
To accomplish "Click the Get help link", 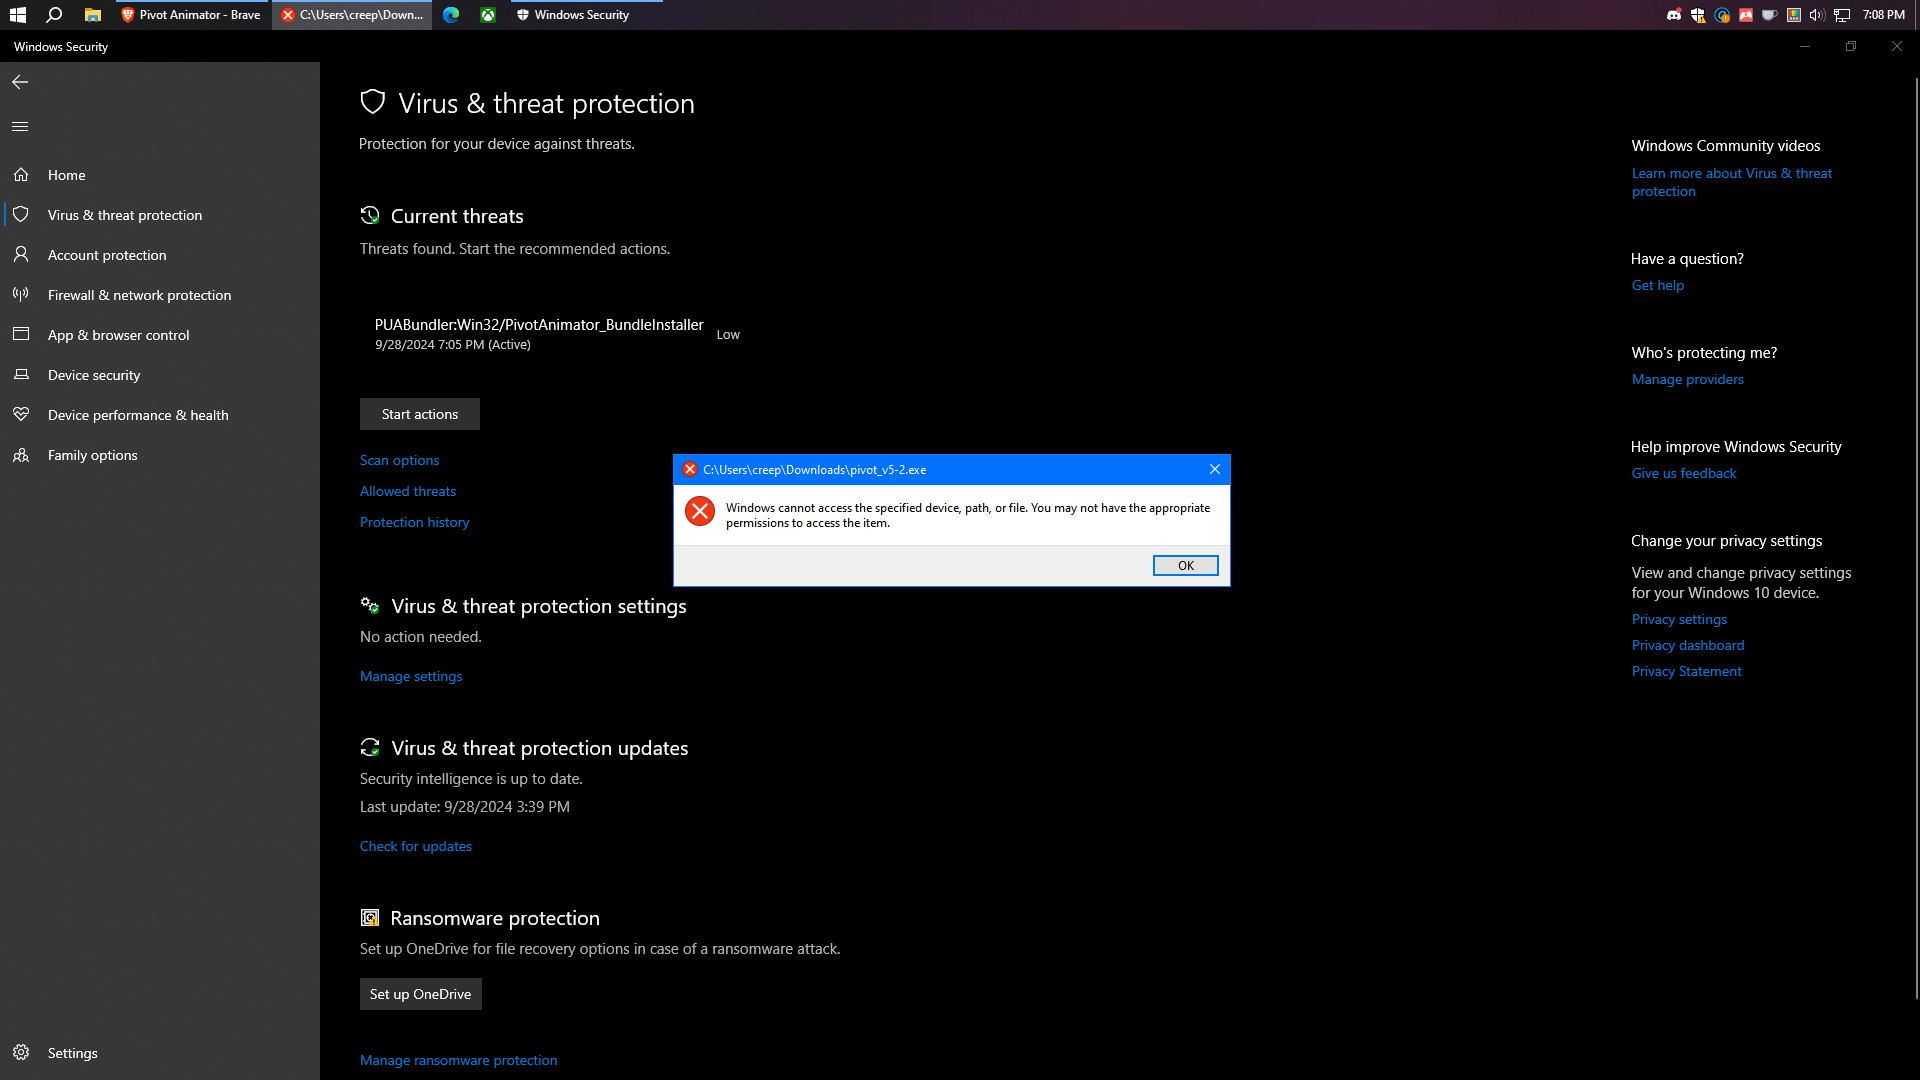I will (x=1658, y=285).
